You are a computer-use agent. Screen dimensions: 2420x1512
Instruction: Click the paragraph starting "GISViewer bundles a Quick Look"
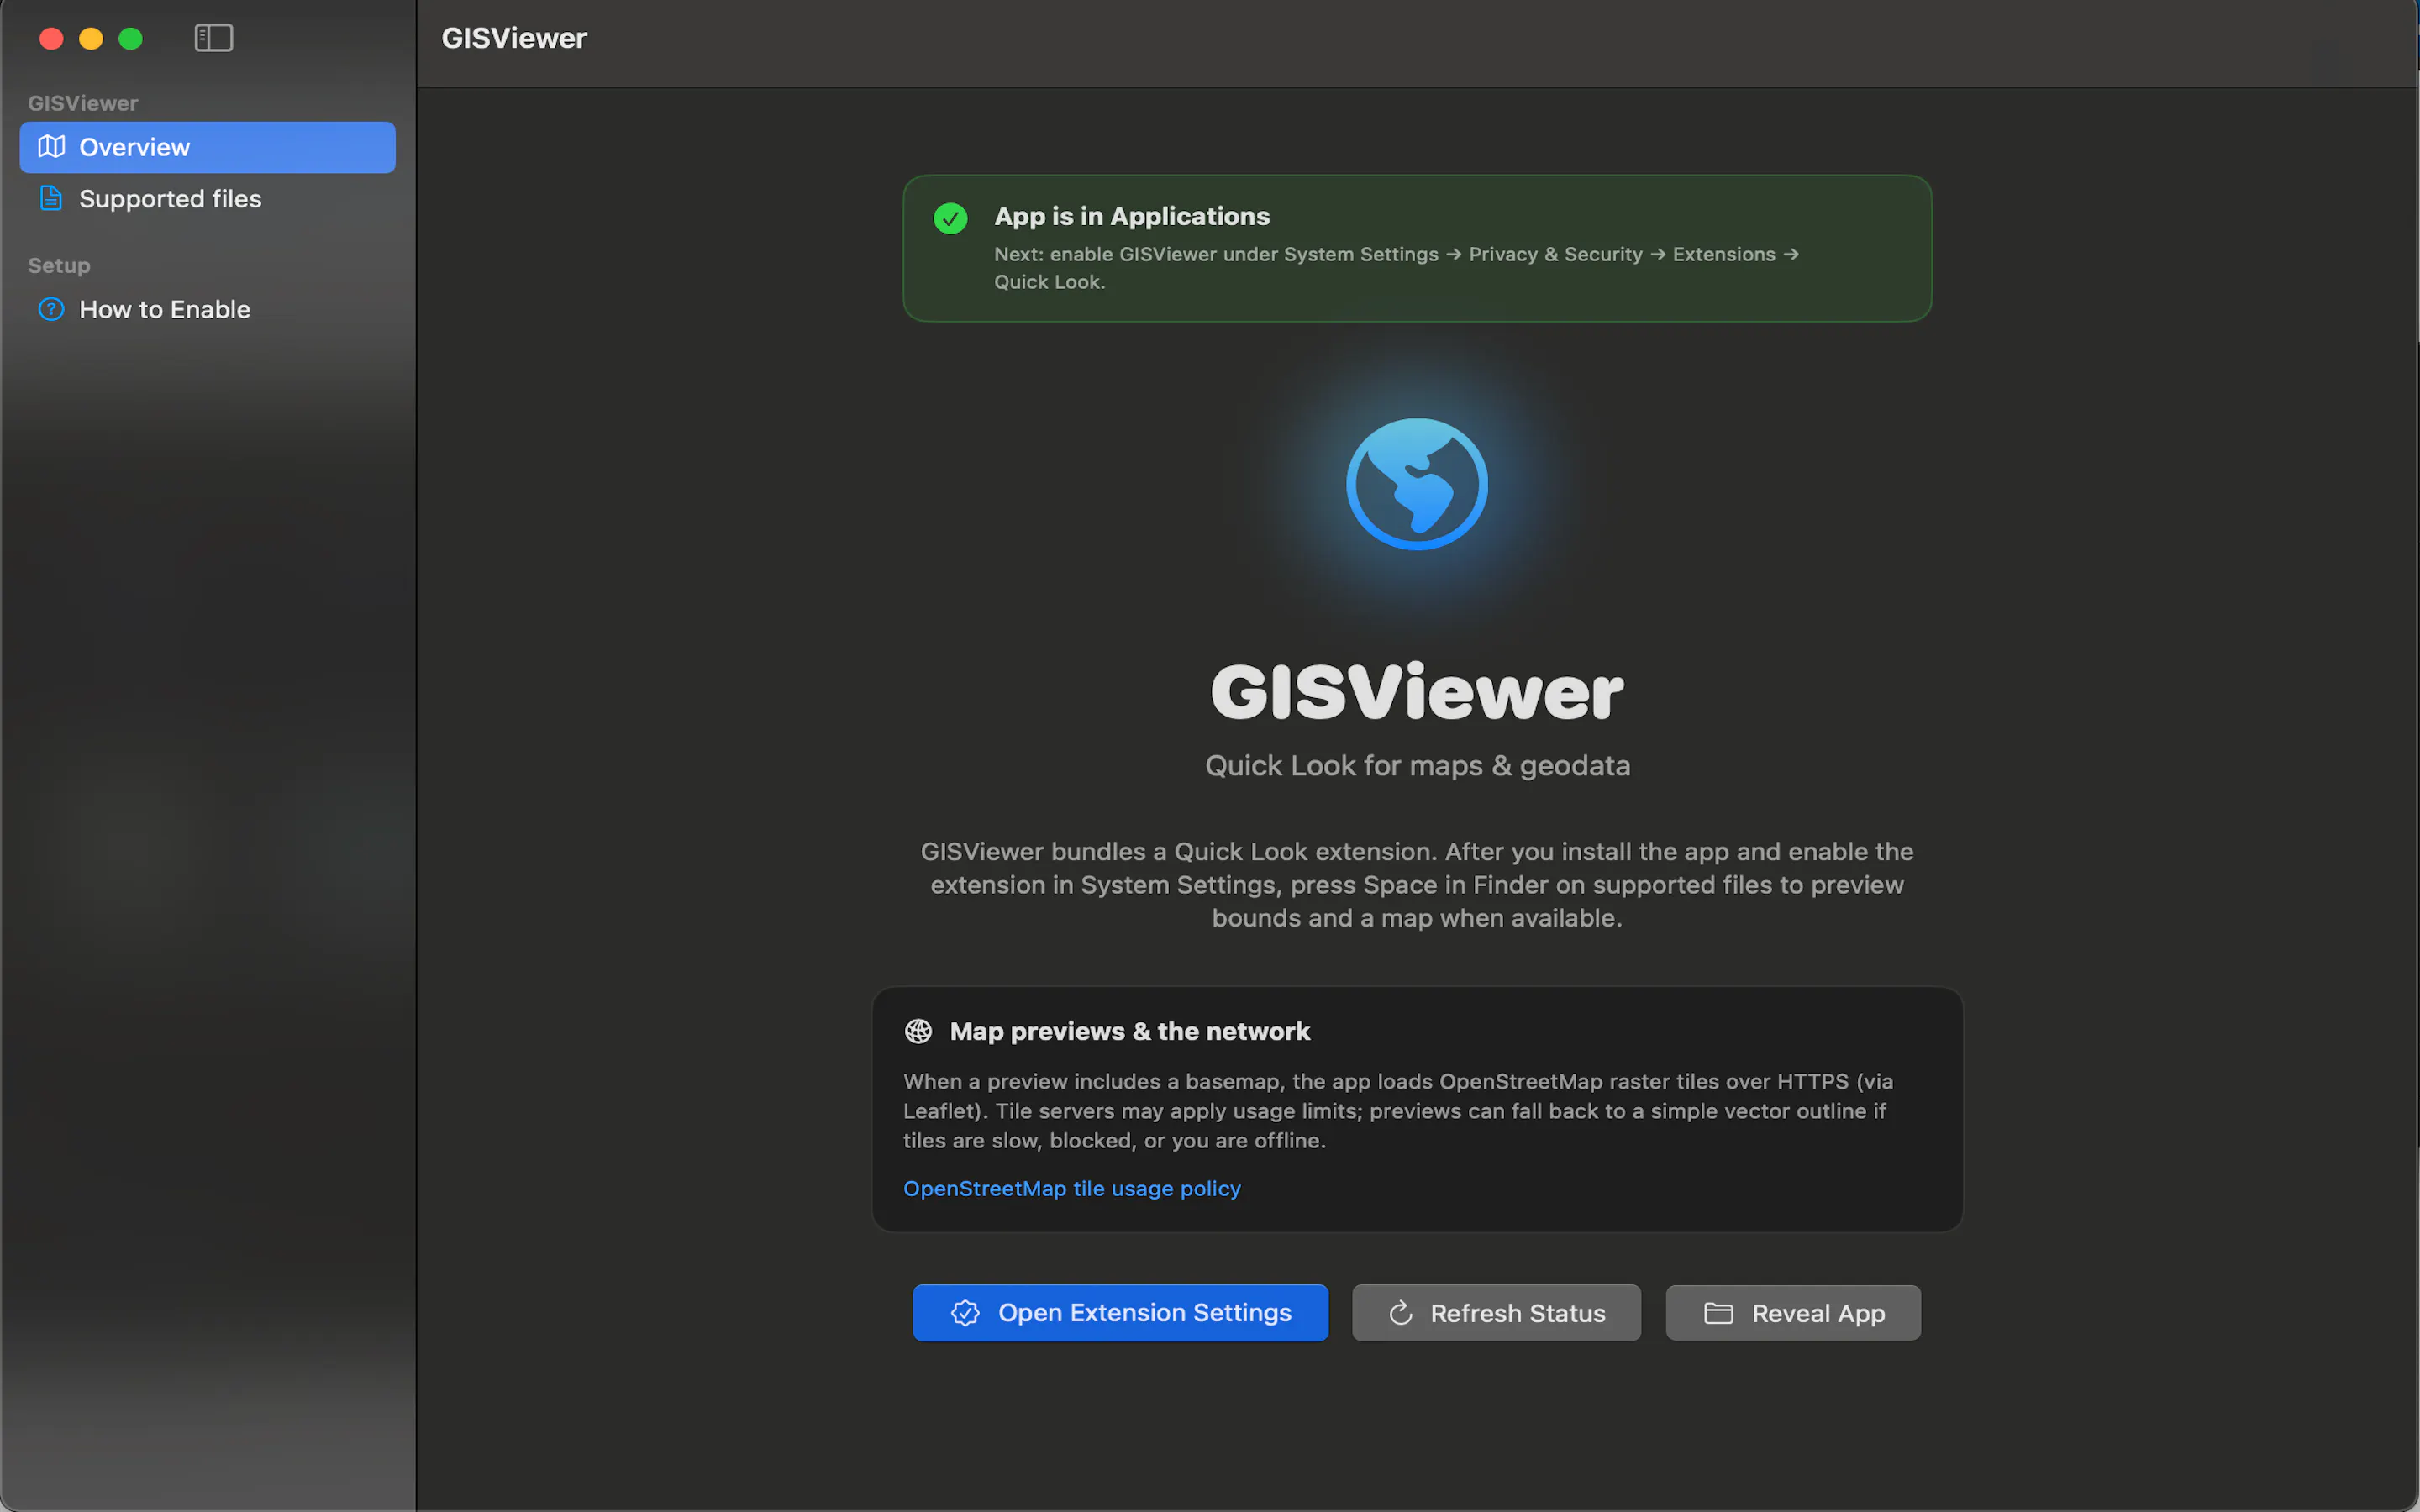click(x=1417, y=884)
